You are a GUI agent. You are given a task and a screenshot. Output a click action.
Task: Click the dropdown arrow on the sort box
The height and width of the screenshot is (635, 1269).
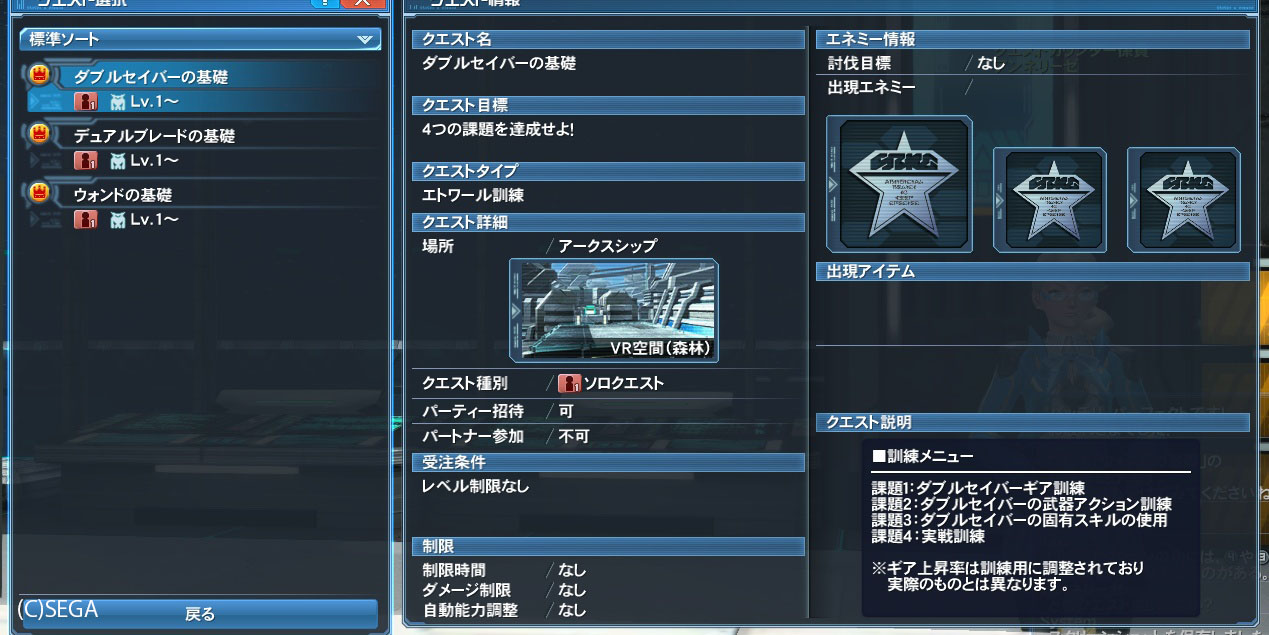(364, 40)
